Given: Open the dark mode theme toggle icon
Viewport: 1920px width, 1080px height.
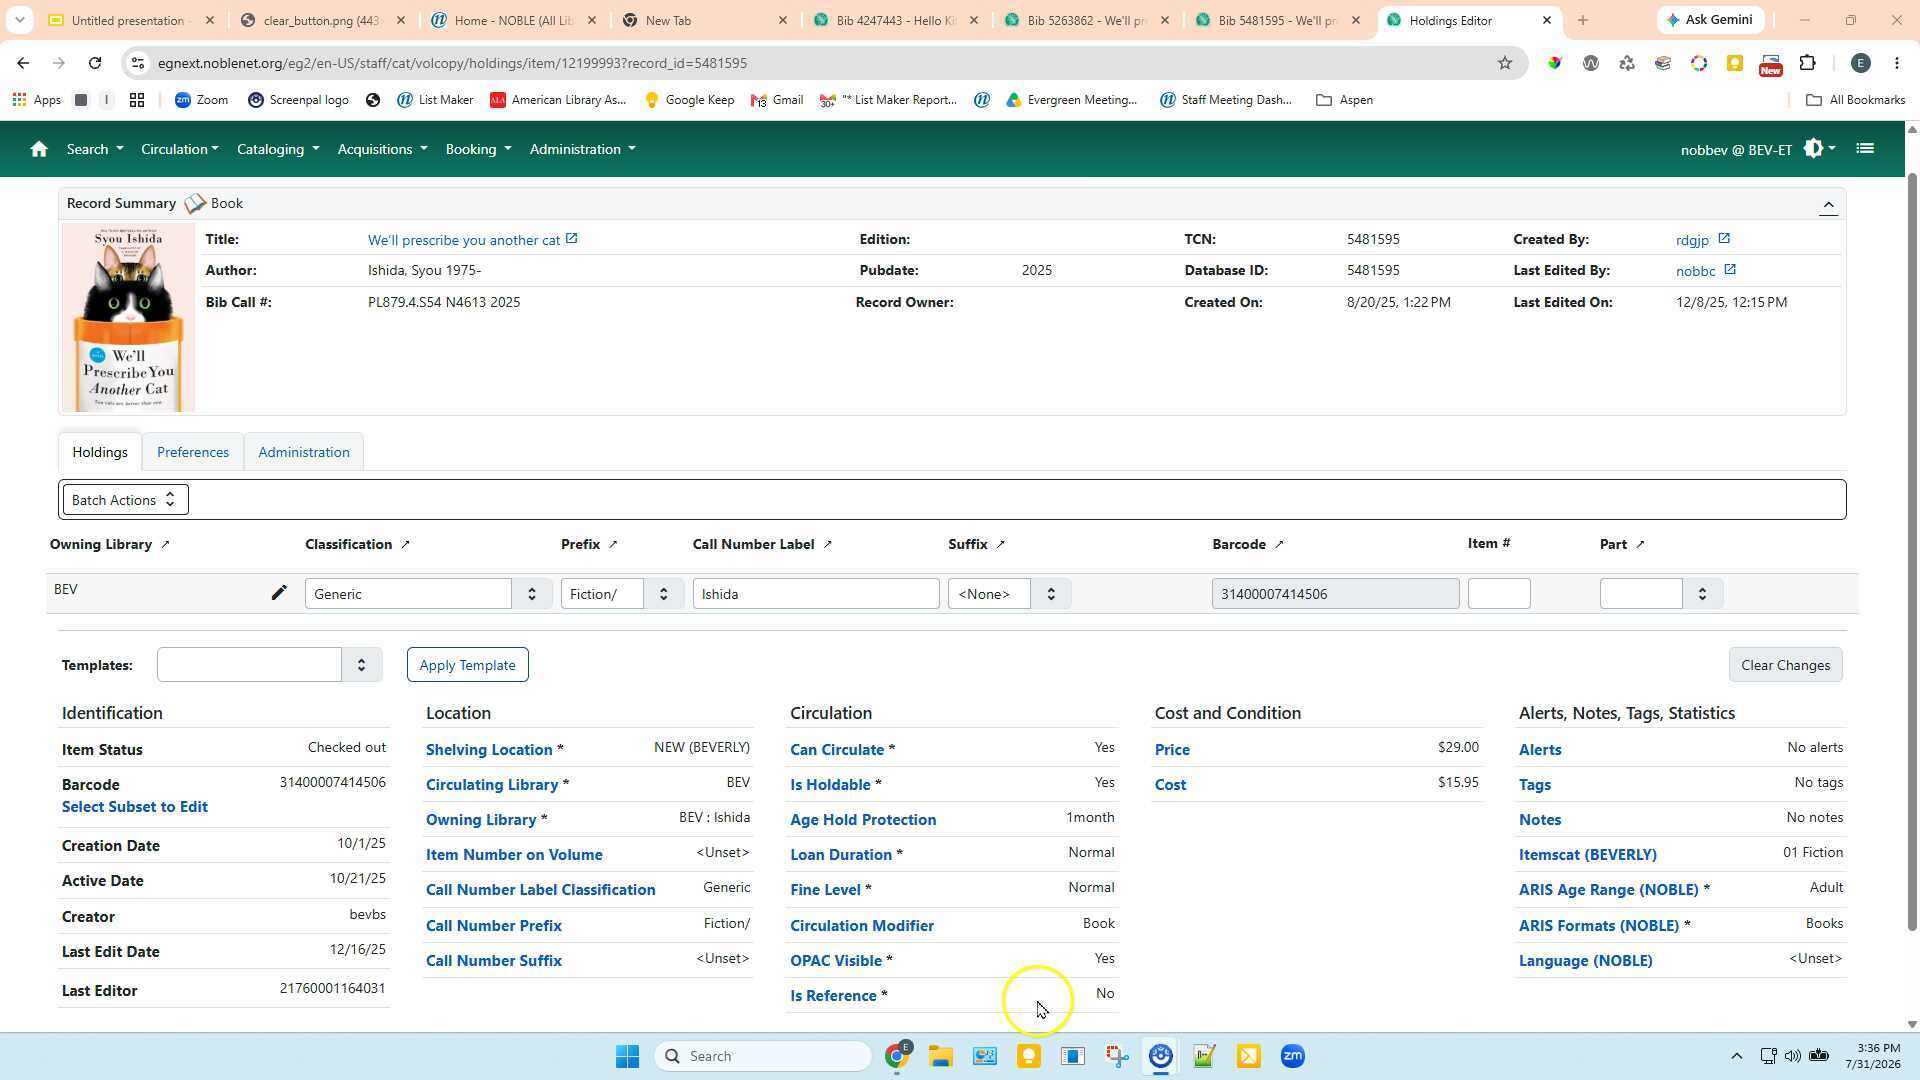Looking at the screenshot, I should coord(1819,149).
